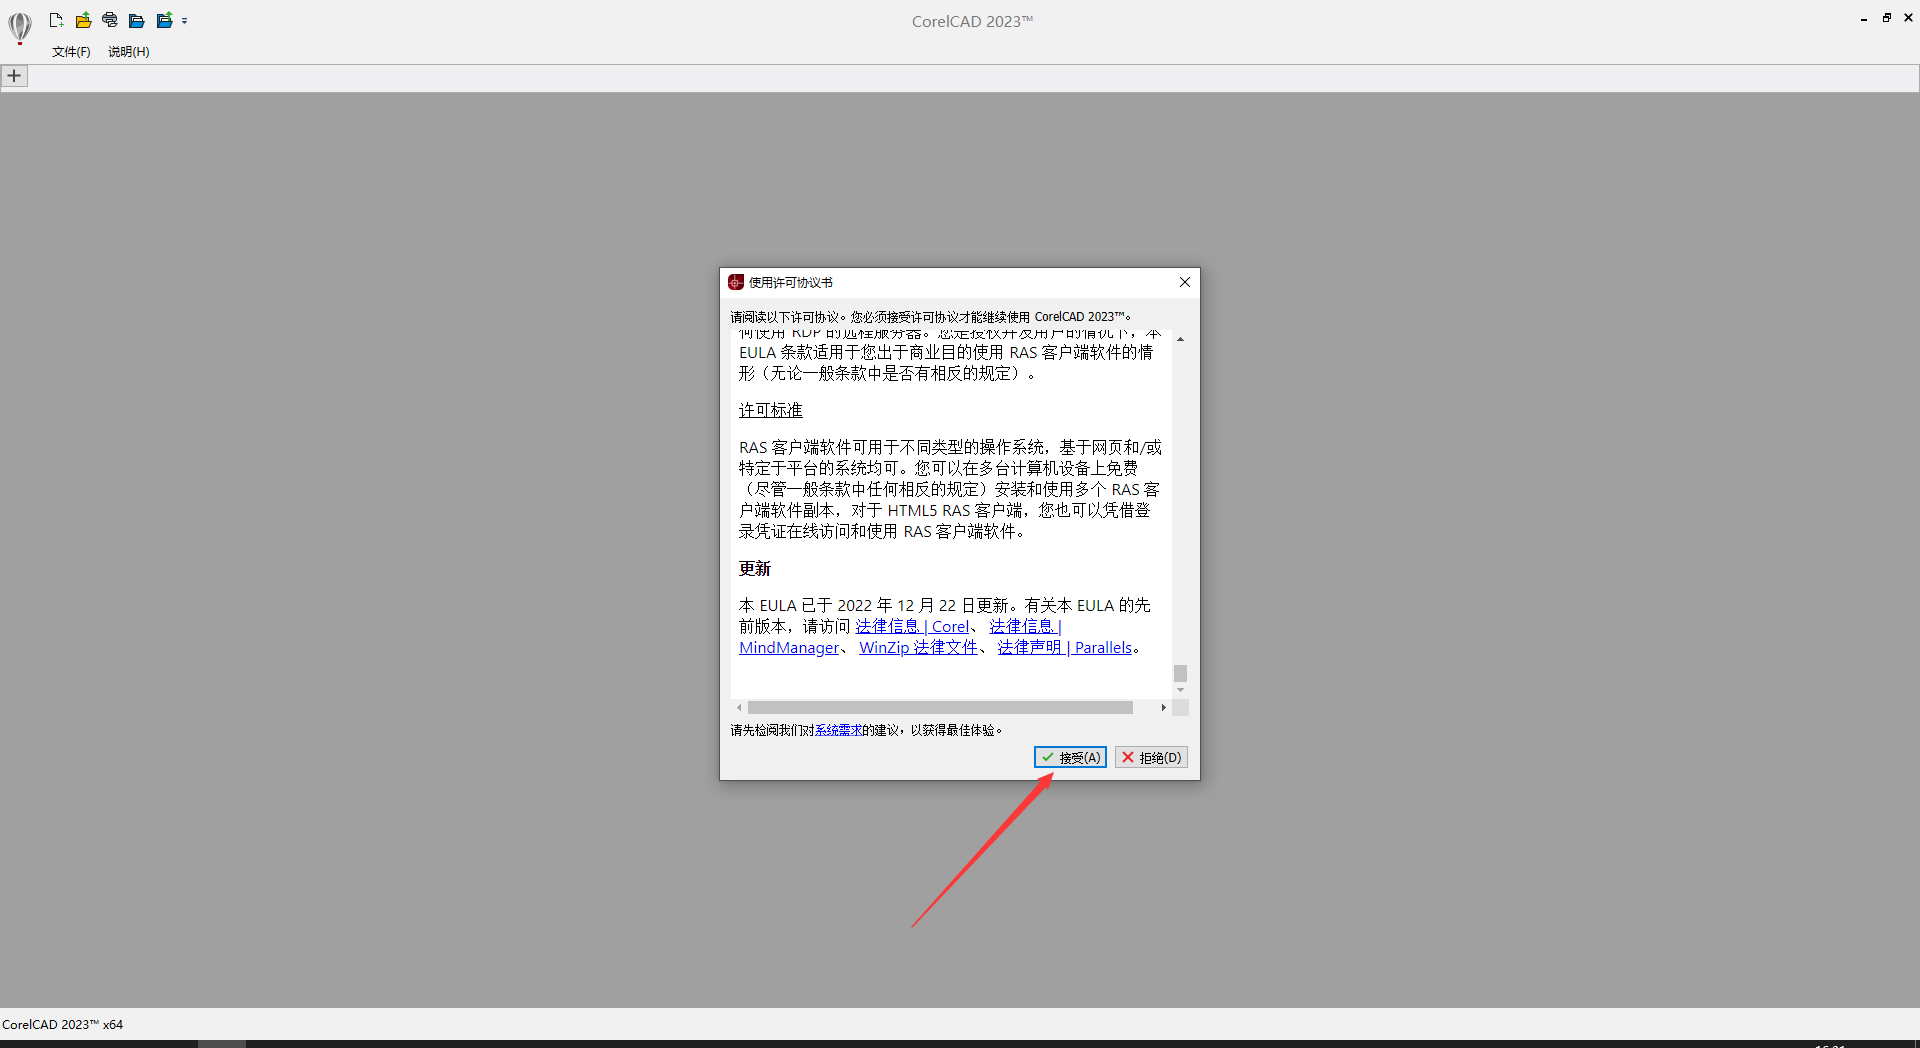Expand the quick access toolbar customize arrow

(x=185, y=21)
